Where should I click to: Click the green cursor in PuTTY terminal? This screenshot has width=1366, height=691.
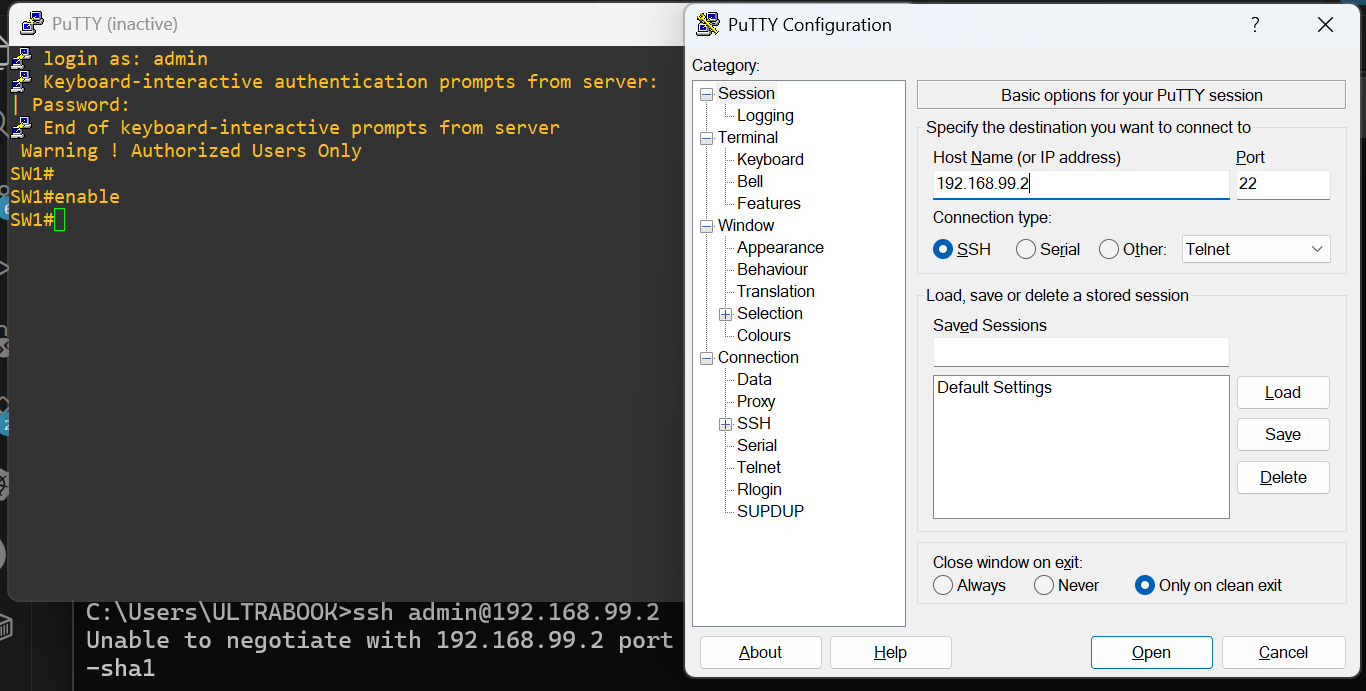click(x=60, y=220)
